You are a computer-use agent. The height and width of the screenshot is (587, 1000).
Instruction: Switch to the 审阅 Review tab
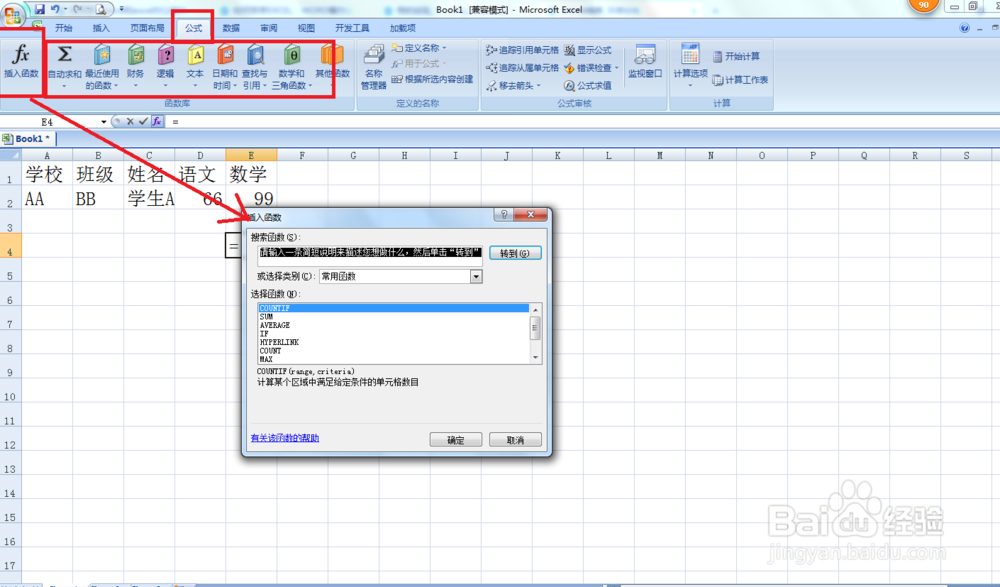click(268, 28)
